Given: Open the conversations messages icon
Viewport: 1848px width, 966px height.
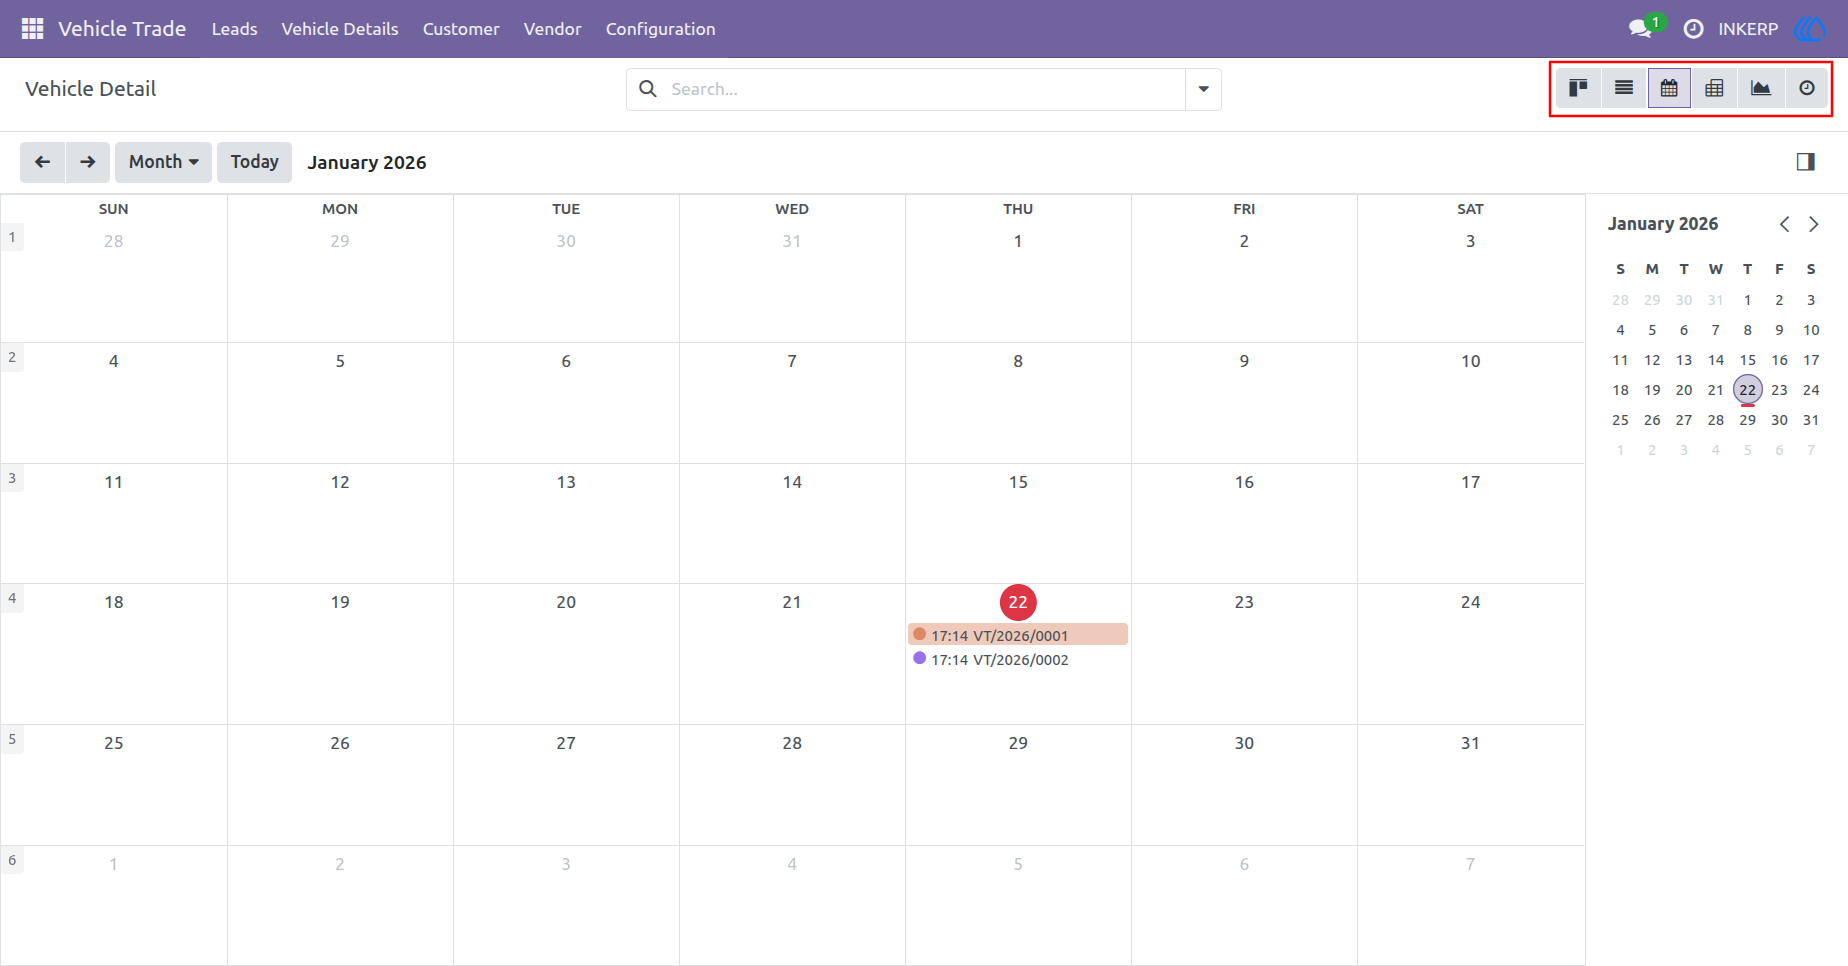Looking at the screenshot, I should pyautogui.click(x=1640, y=29).
